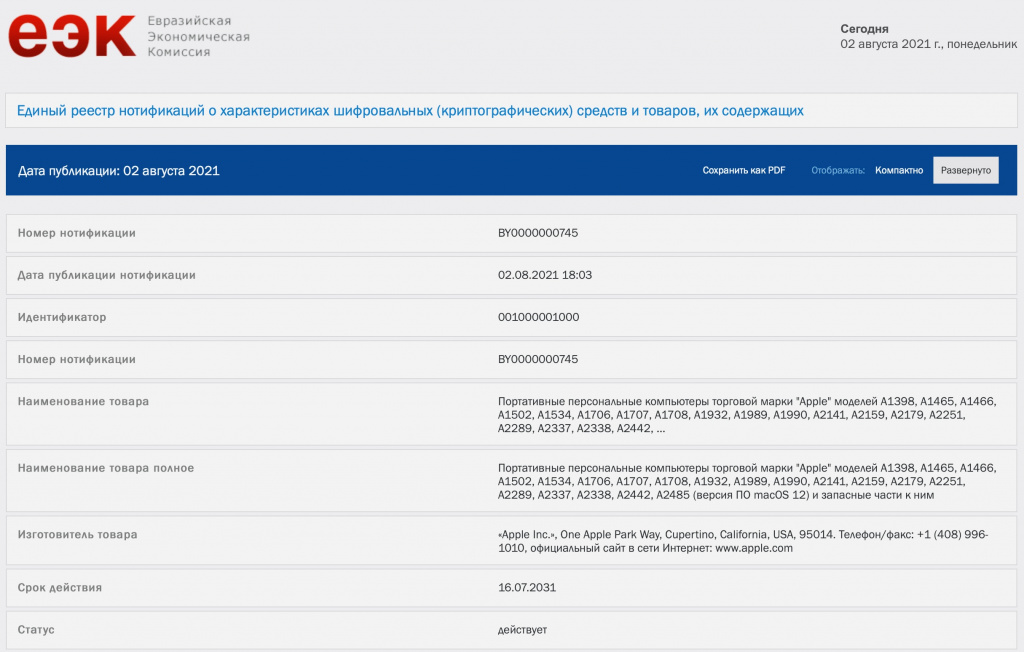Select the Развернуто display mode

pyautogui.click(x=965, y=171)
